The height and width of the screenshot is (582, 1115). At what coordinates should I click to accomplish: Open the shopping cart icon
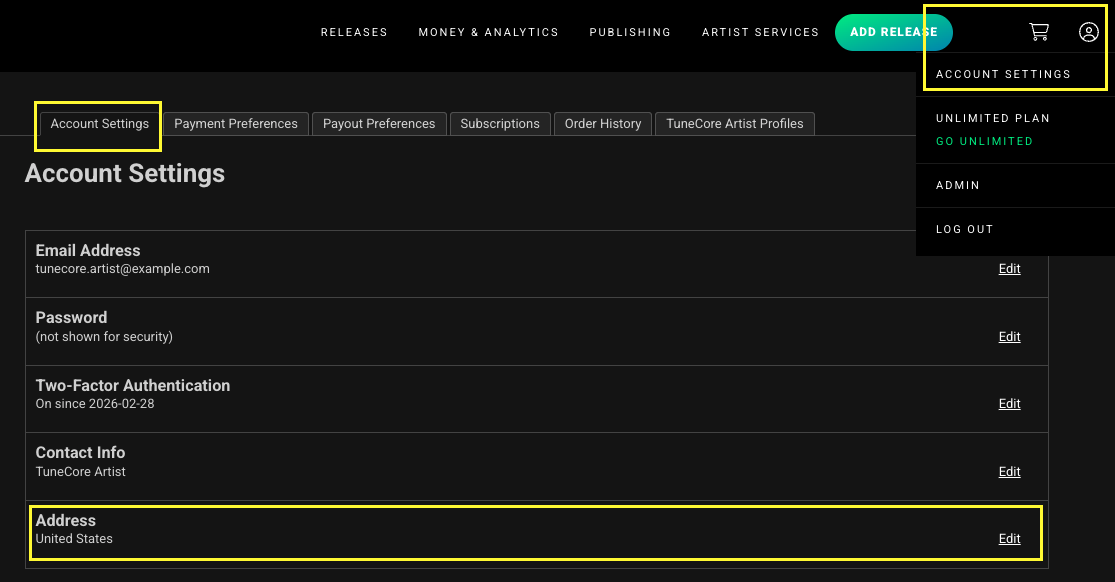pyautogui.click(x=1039, y=32)
